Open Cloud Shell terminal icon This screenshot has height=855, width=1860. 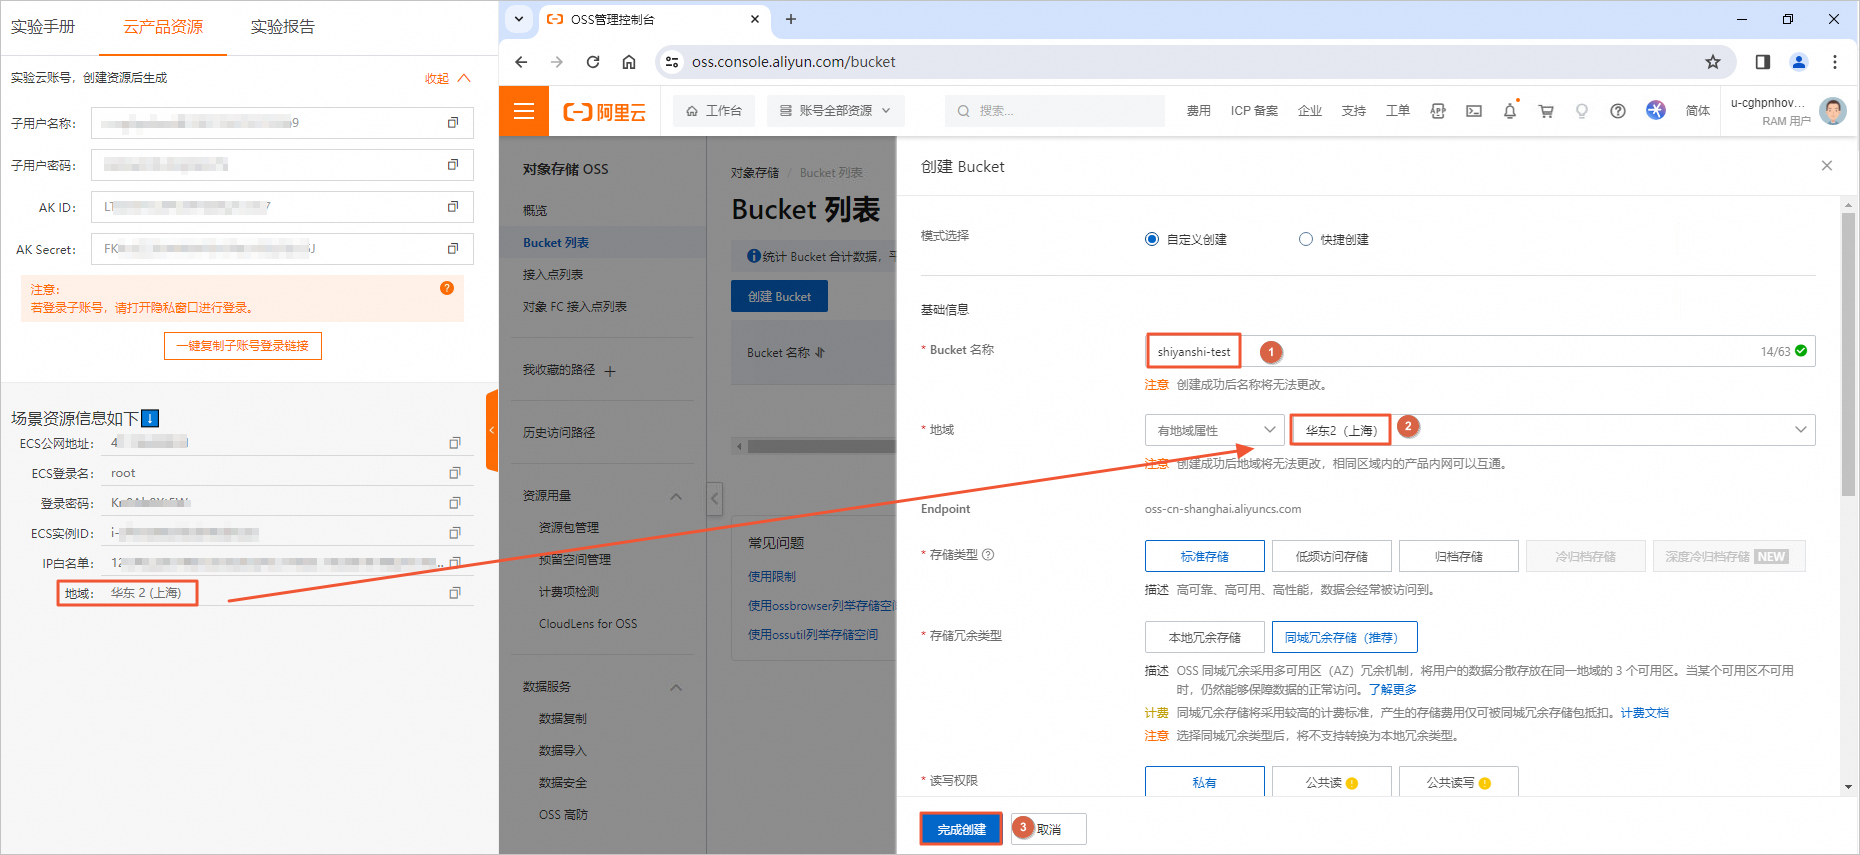coord(1474,111)
